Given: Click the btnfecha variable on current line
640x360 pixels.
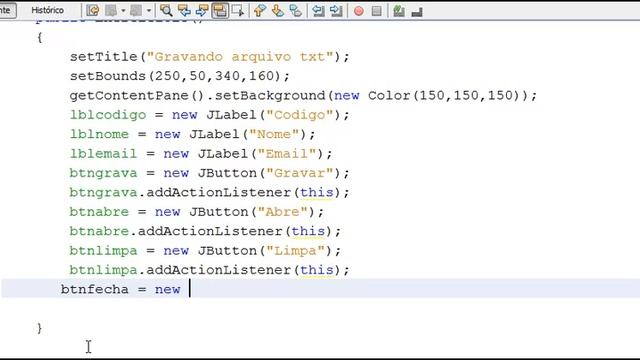Looking at the screenshot, I should coord(95,289).
